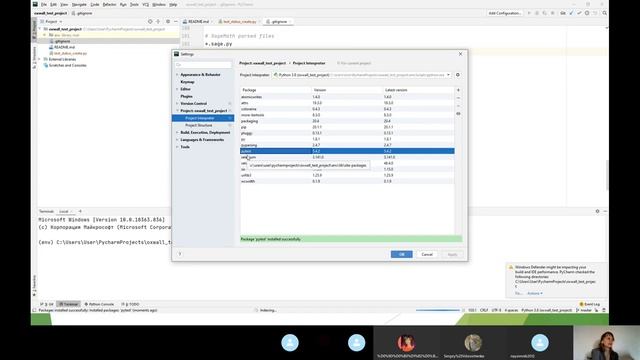Click Cancel in the Settings dialog
The height and width of the screenshot is (360, 640).
click(427, 254)
